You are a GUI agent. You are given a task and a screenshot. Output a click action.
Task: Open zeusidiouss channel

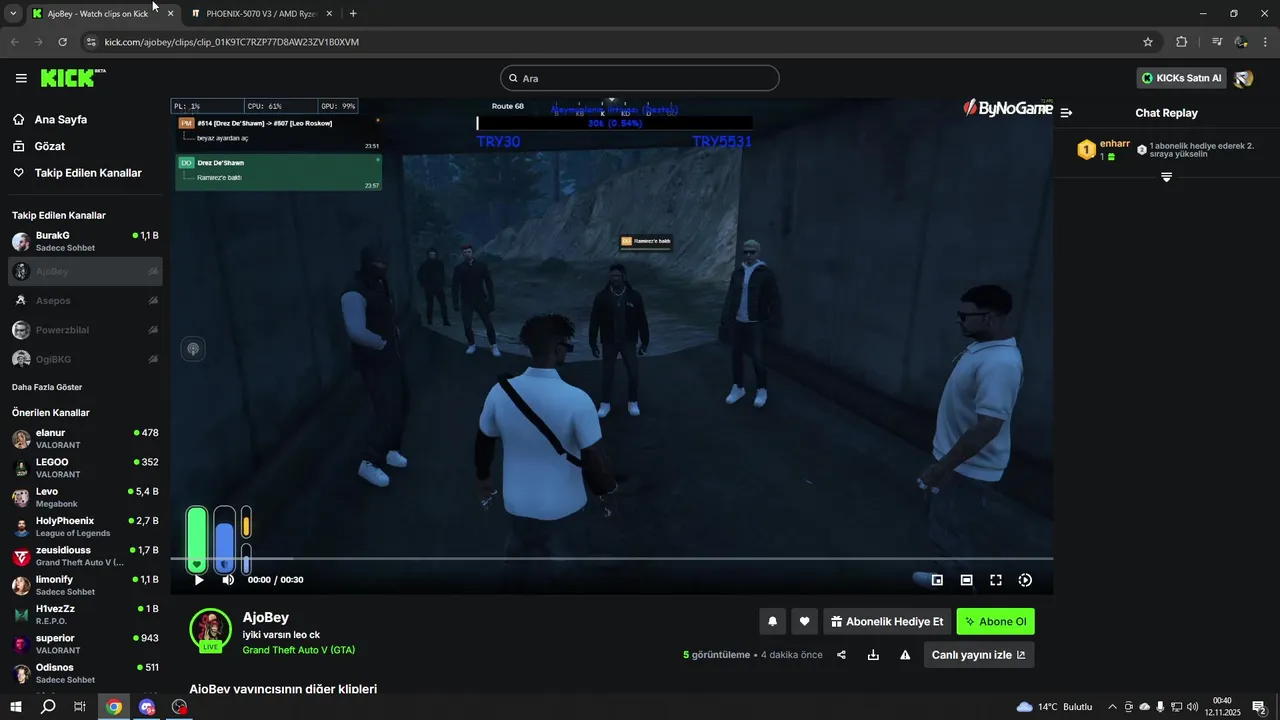pos(85,556)
